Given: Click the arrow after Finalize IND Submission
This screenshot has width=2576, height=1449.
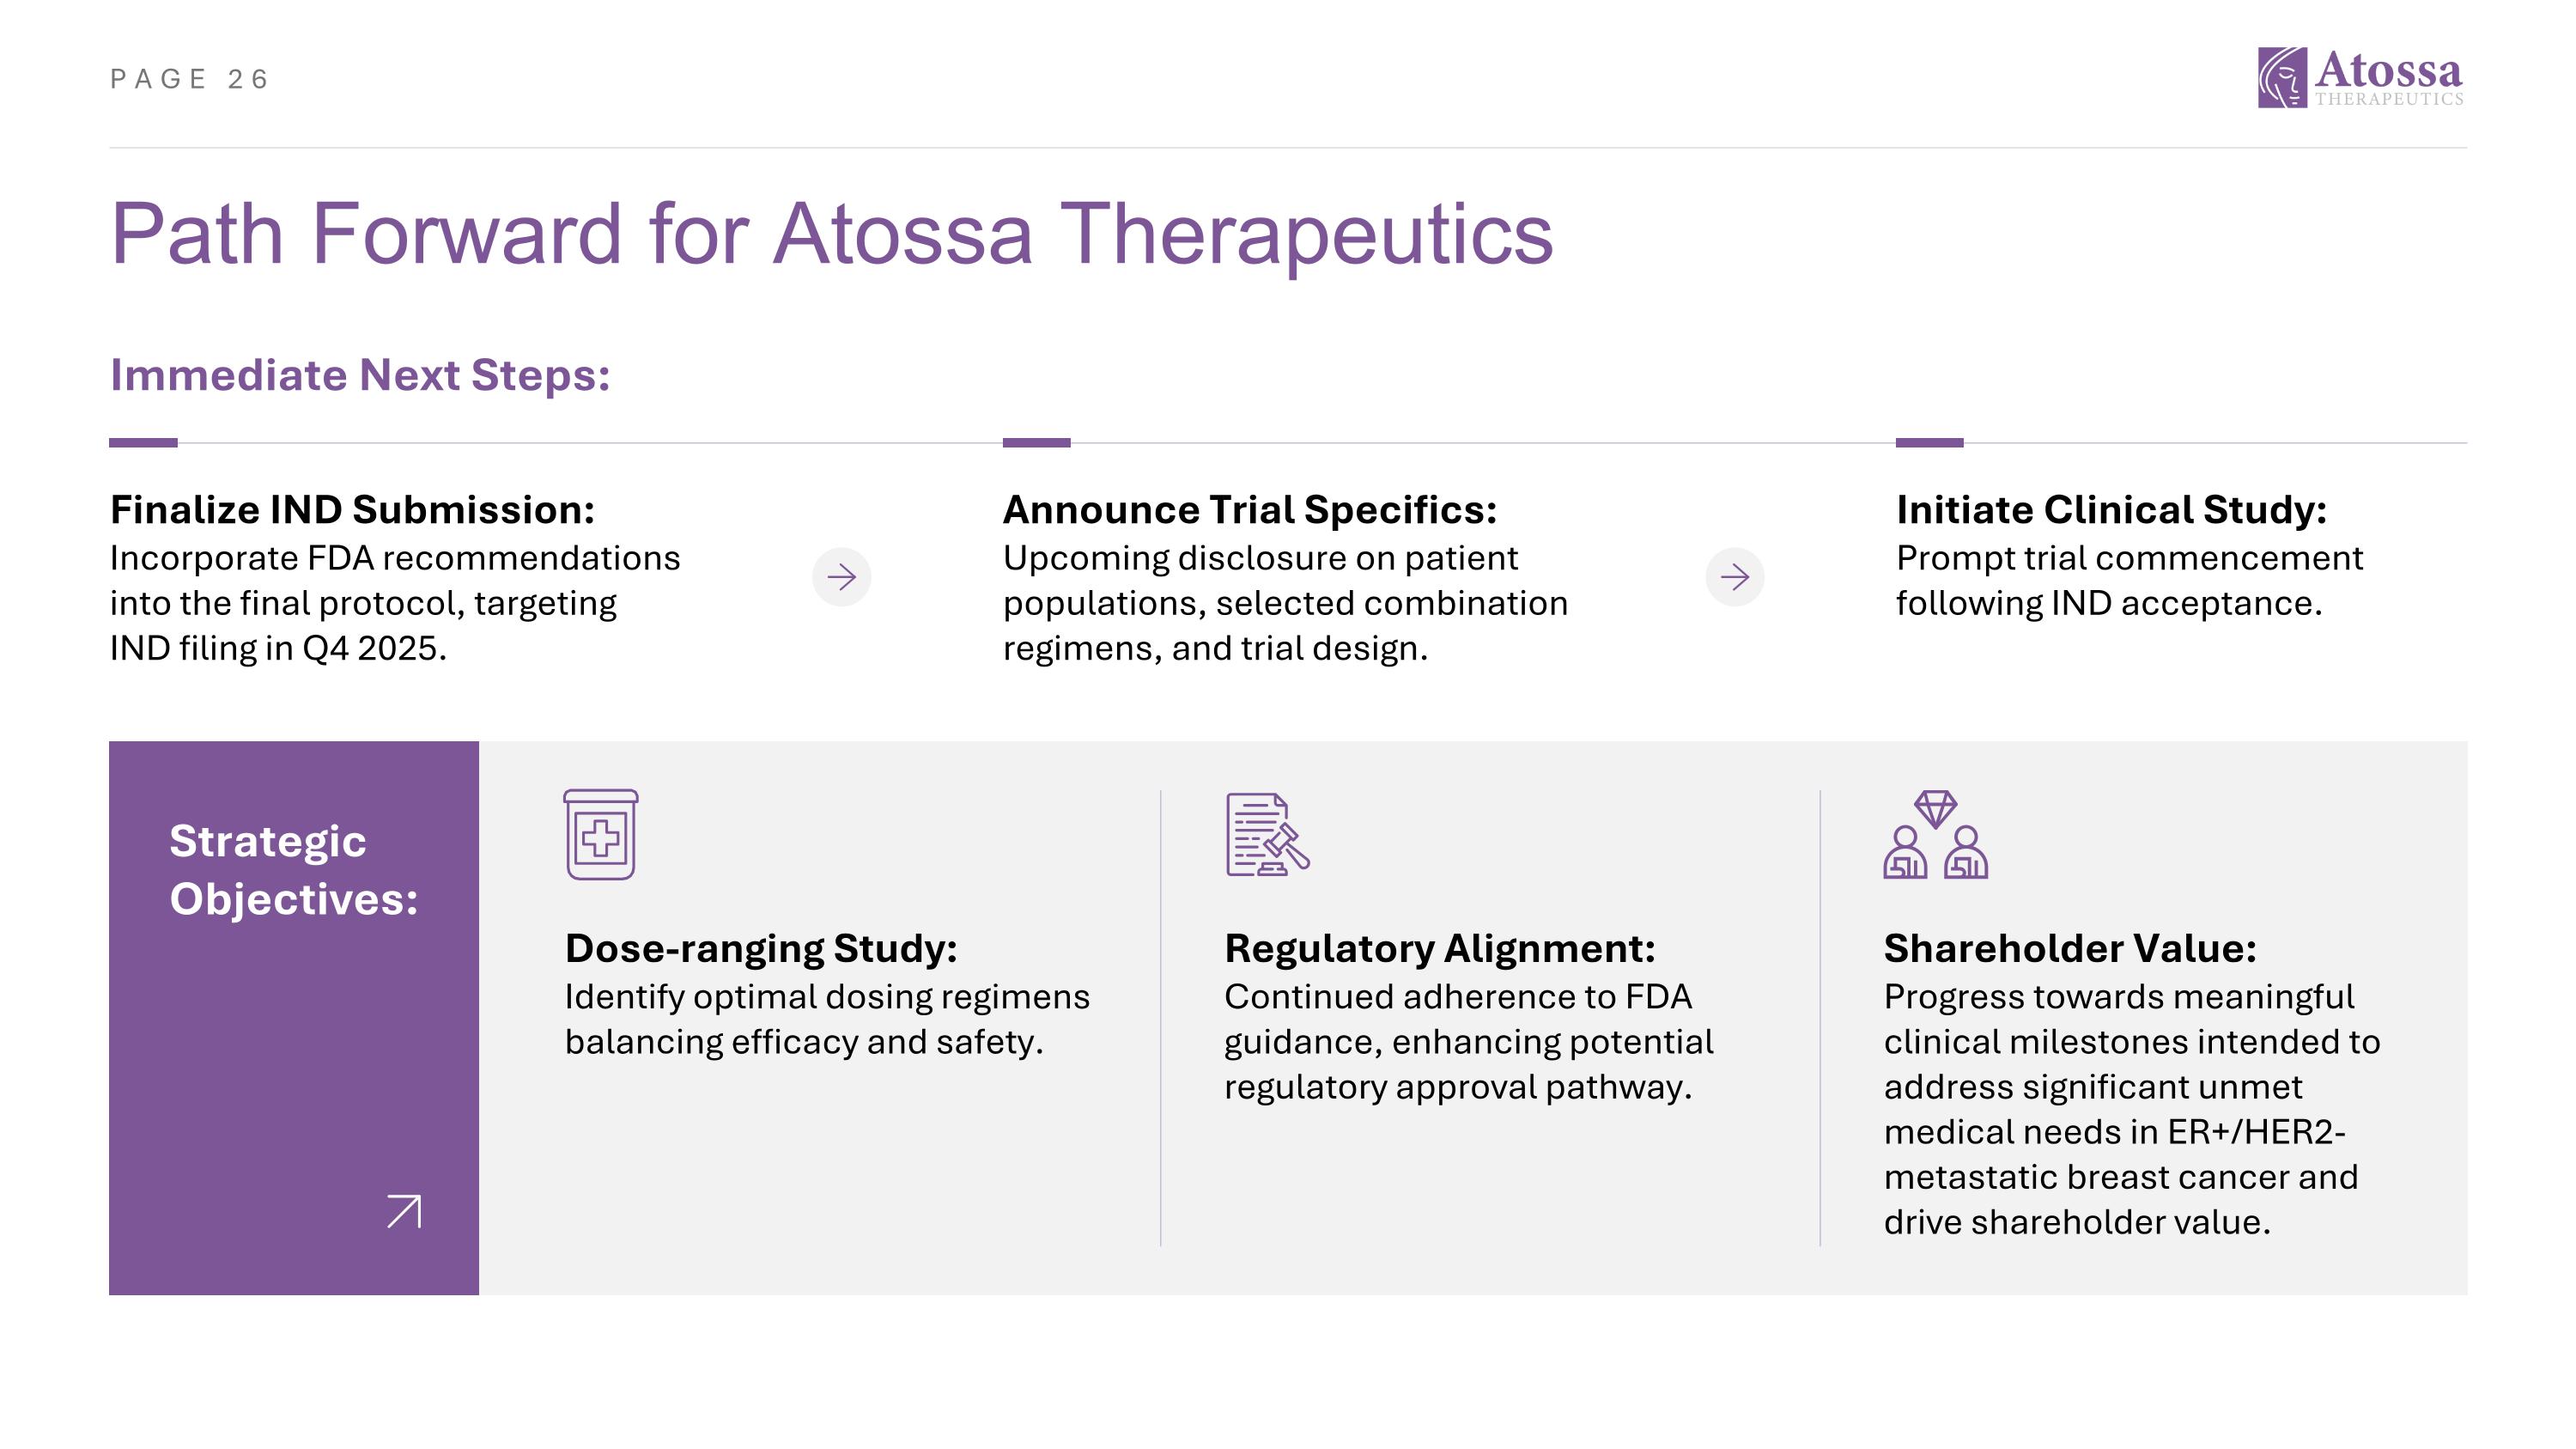Looking at the screenshot, I should point(841,577).
